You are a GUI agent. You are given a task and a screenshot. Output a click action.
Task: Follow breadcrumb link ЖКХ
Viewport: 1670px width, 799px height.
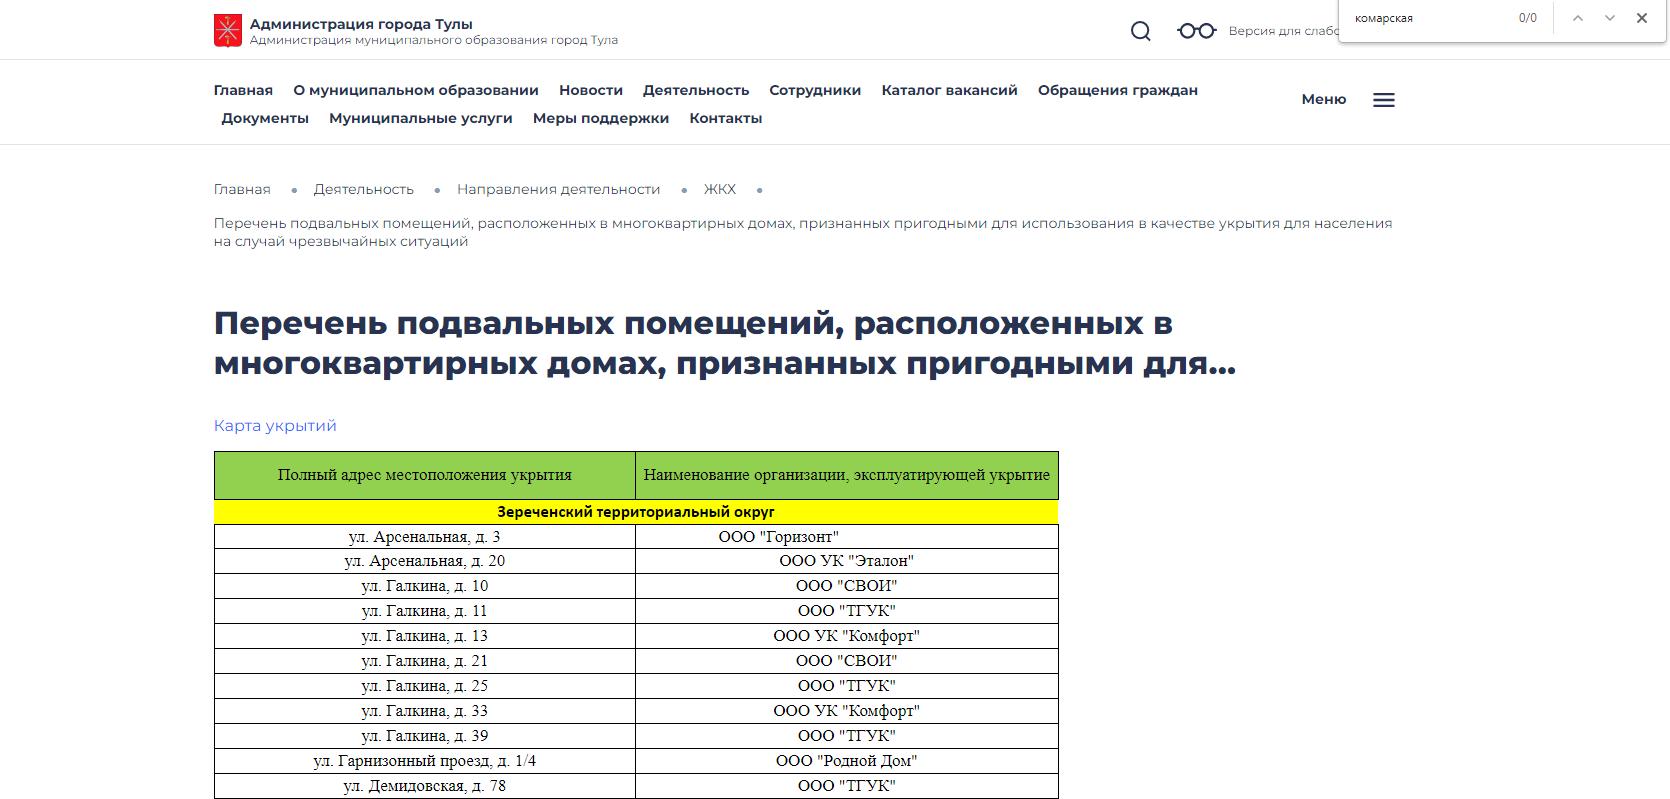[720, 189]
